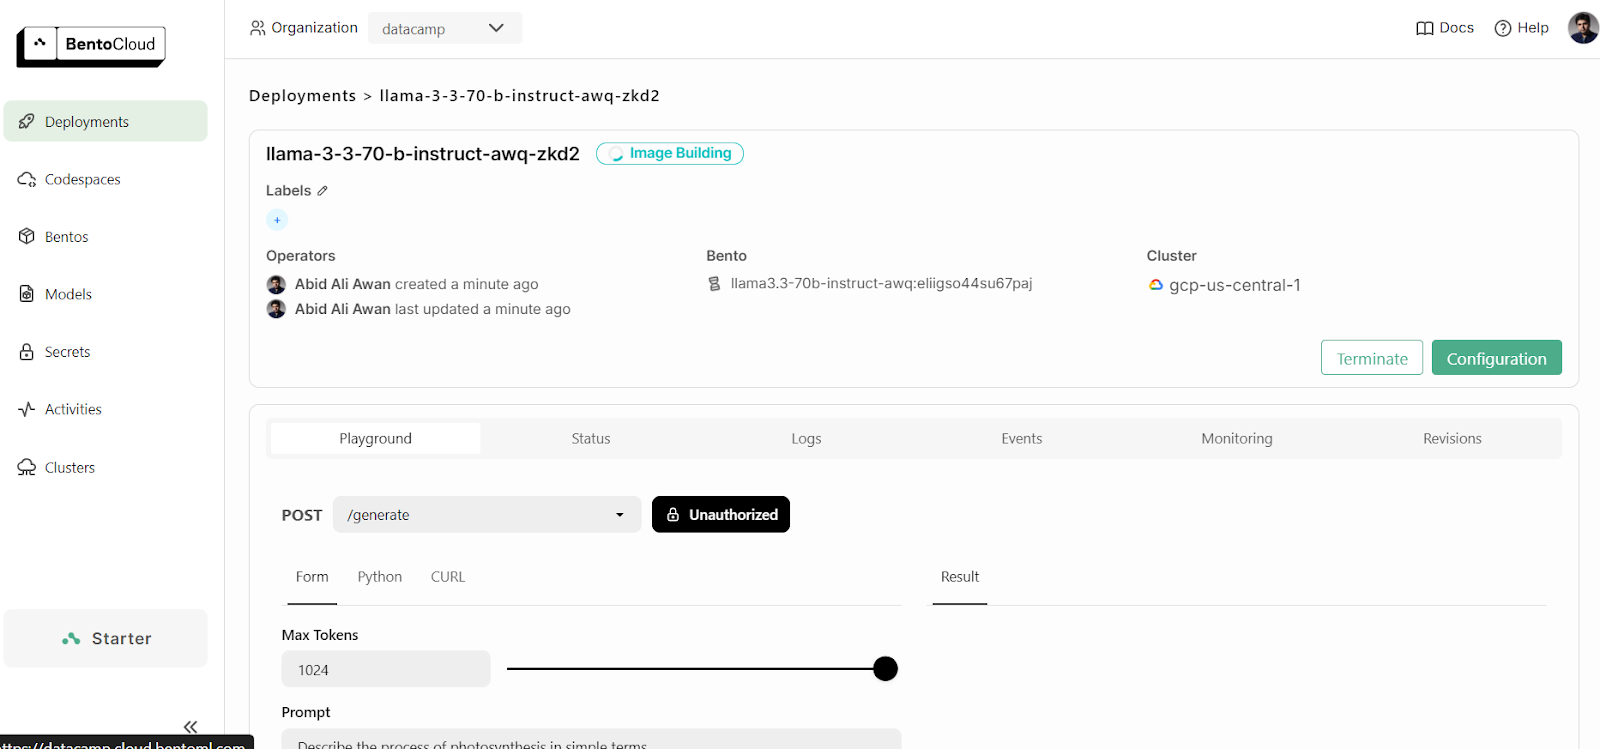Viewport: 1600px width, 749px height.
Task: Click the POST method label
Action: [x=302, y=515]
